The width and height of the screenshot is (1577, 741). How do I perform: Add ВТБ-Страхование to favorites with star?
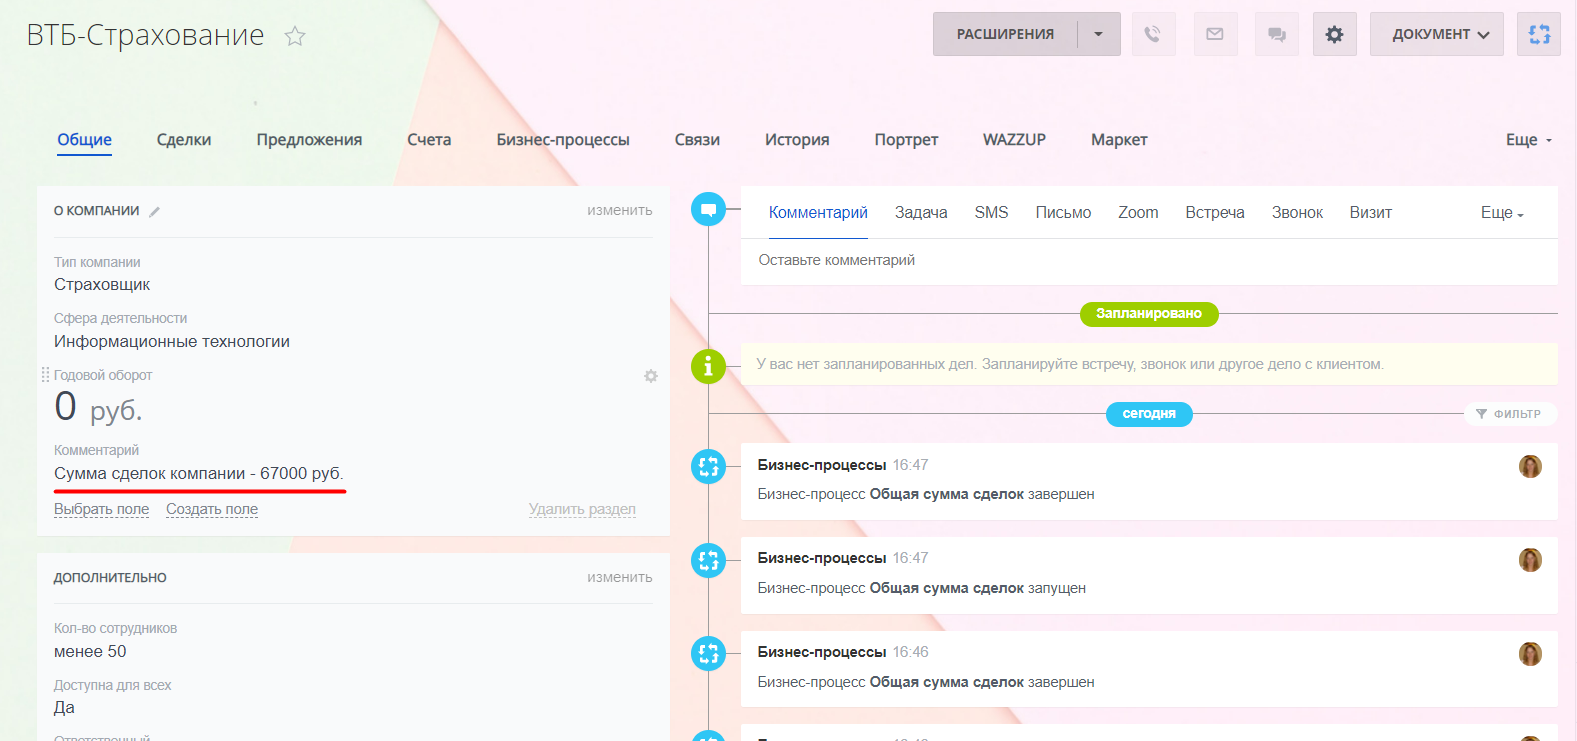click(295, 36)
